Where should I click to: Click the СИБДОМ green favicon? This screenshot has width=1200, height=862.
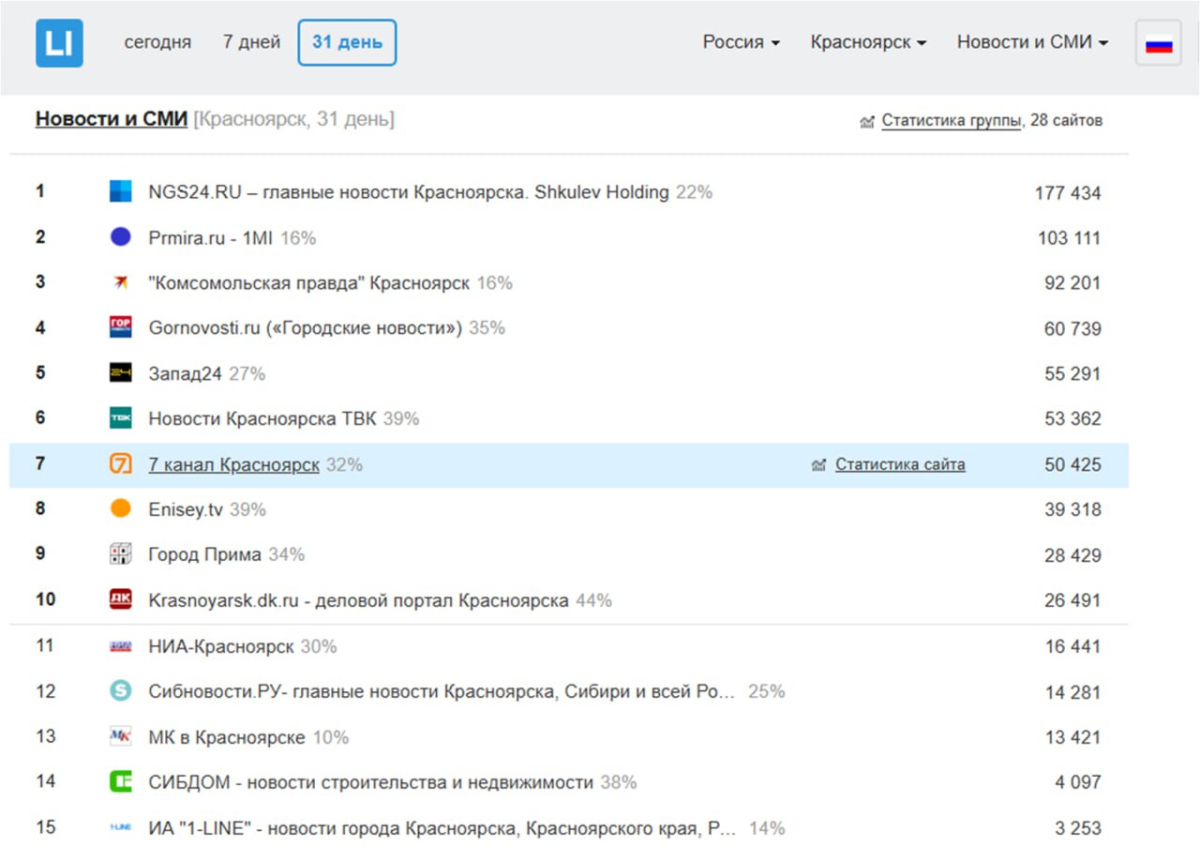pyautogui.click(x=120, y=782)
